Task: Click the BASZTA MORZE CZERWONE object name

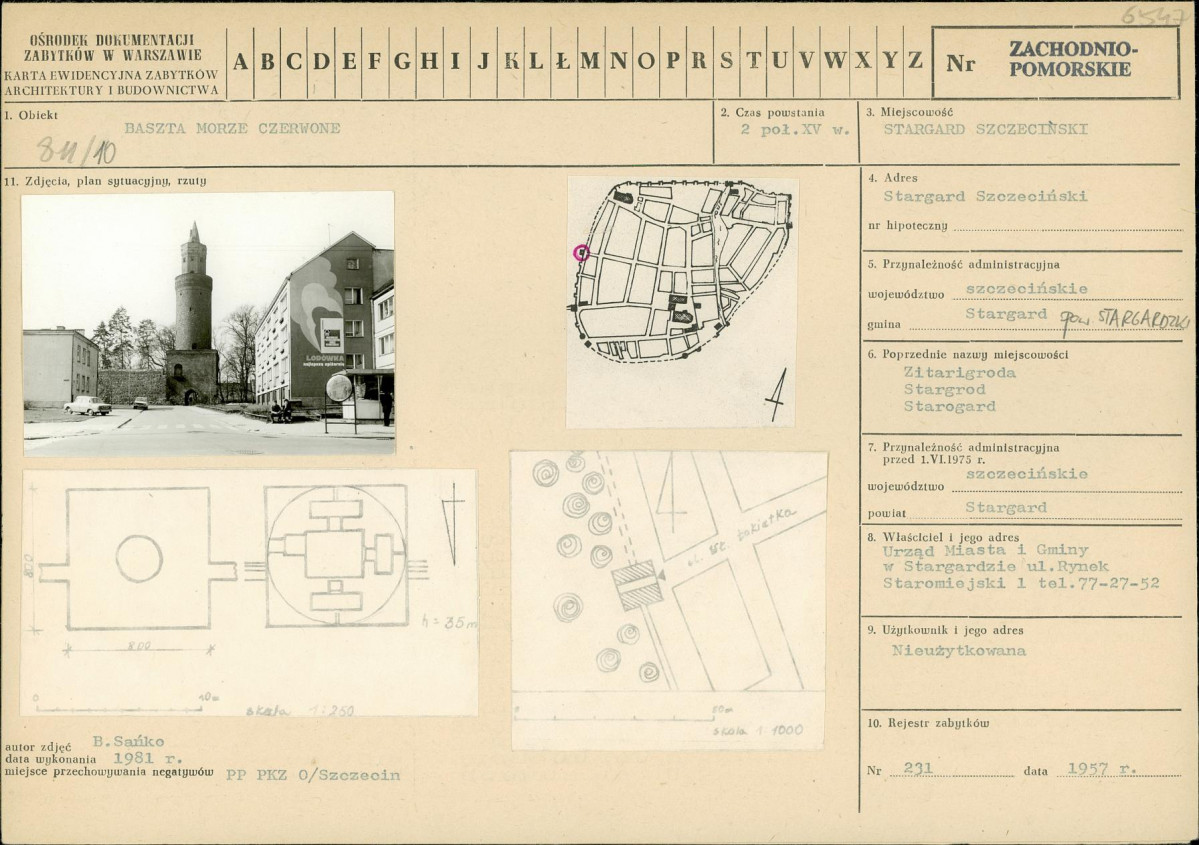Action: coord(232,129)
